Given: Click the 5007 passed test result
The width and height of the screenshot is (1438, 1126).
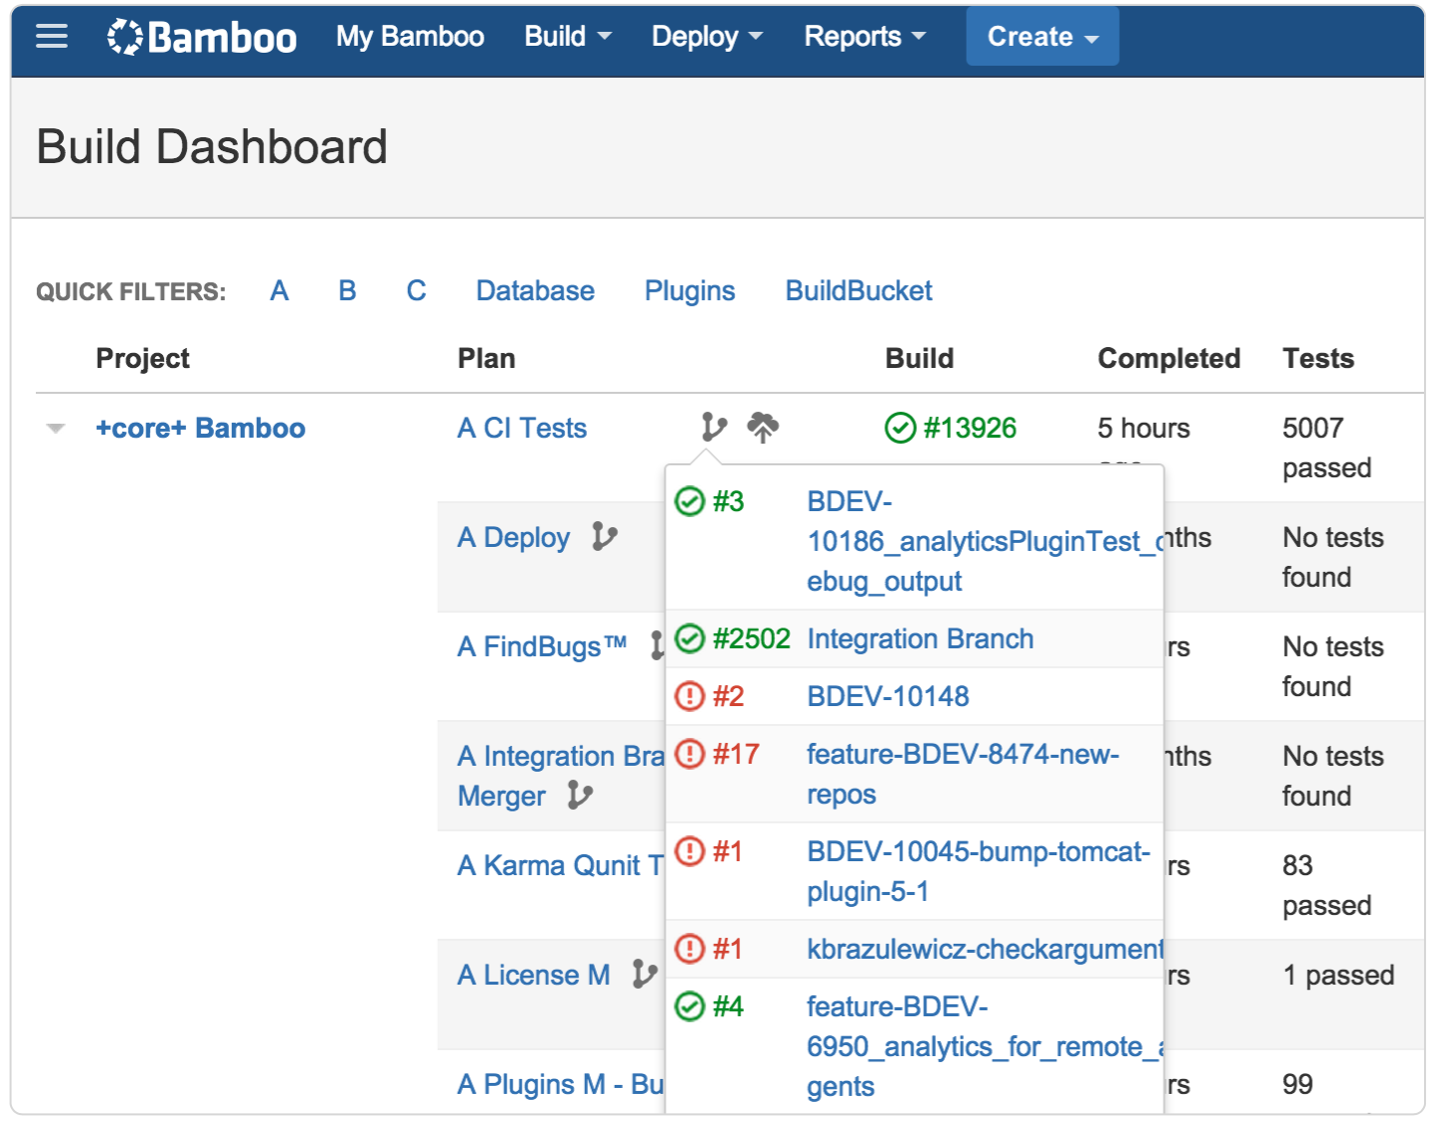Looking at the screenshot, I should (x=1327, y=448).
